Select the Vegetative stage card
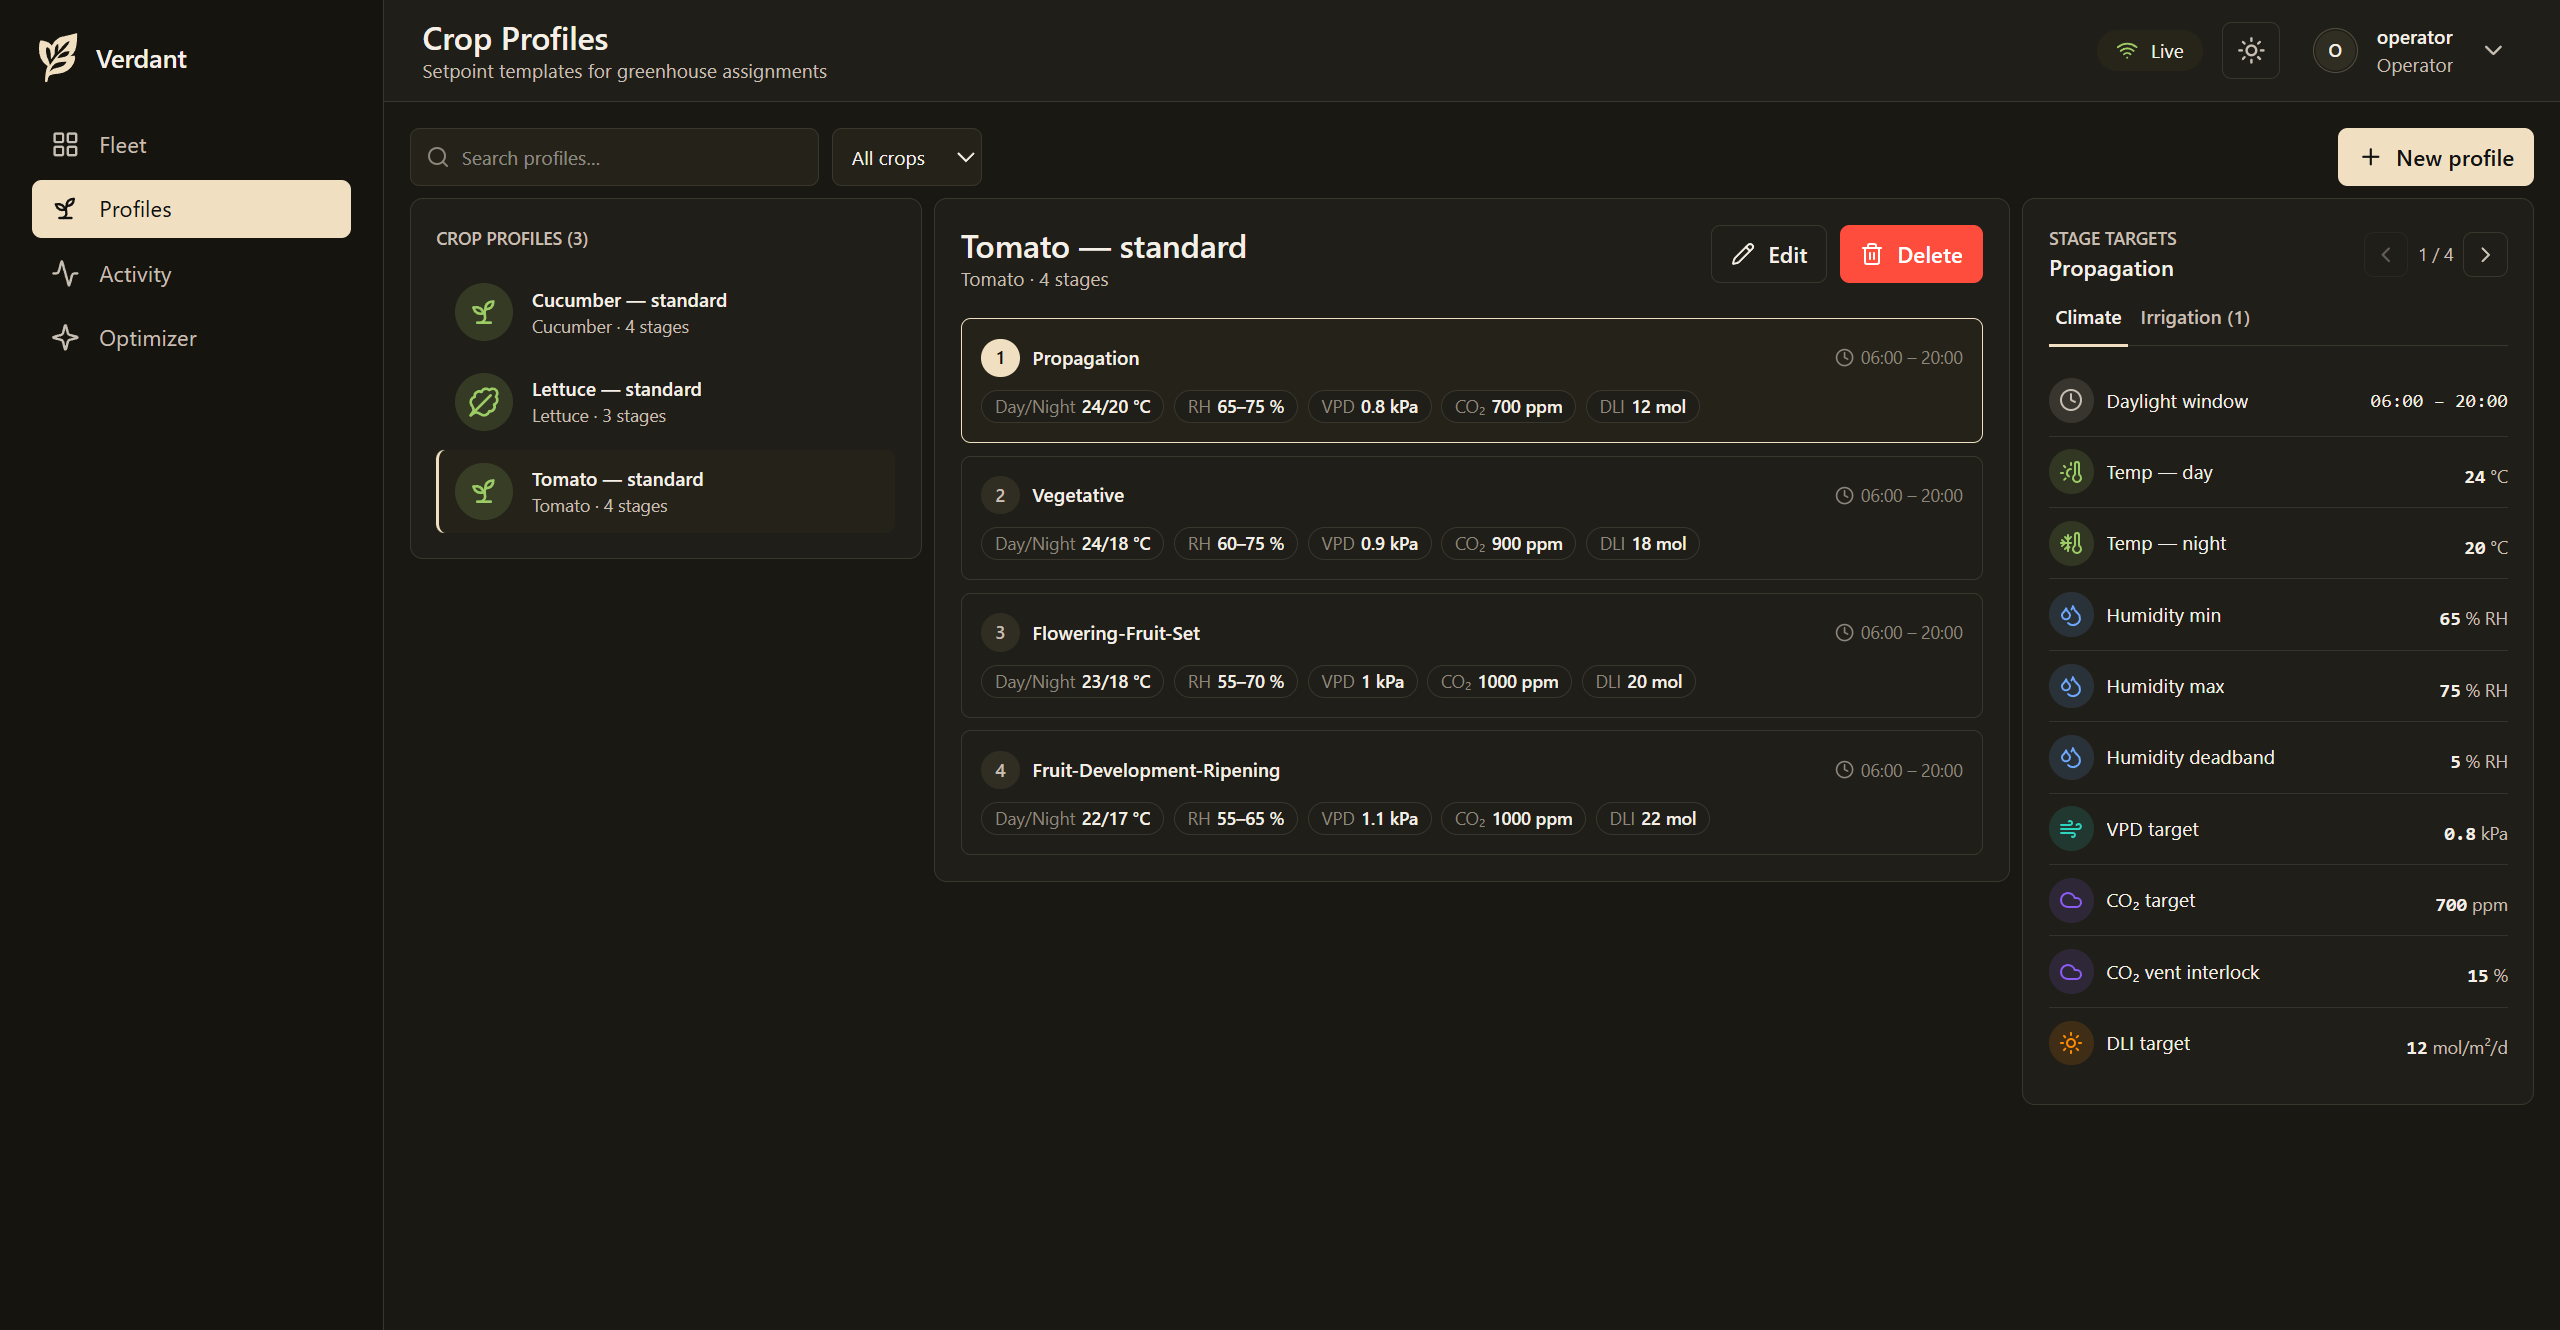This screenshot has height=1330, width=2560. 1471,518
